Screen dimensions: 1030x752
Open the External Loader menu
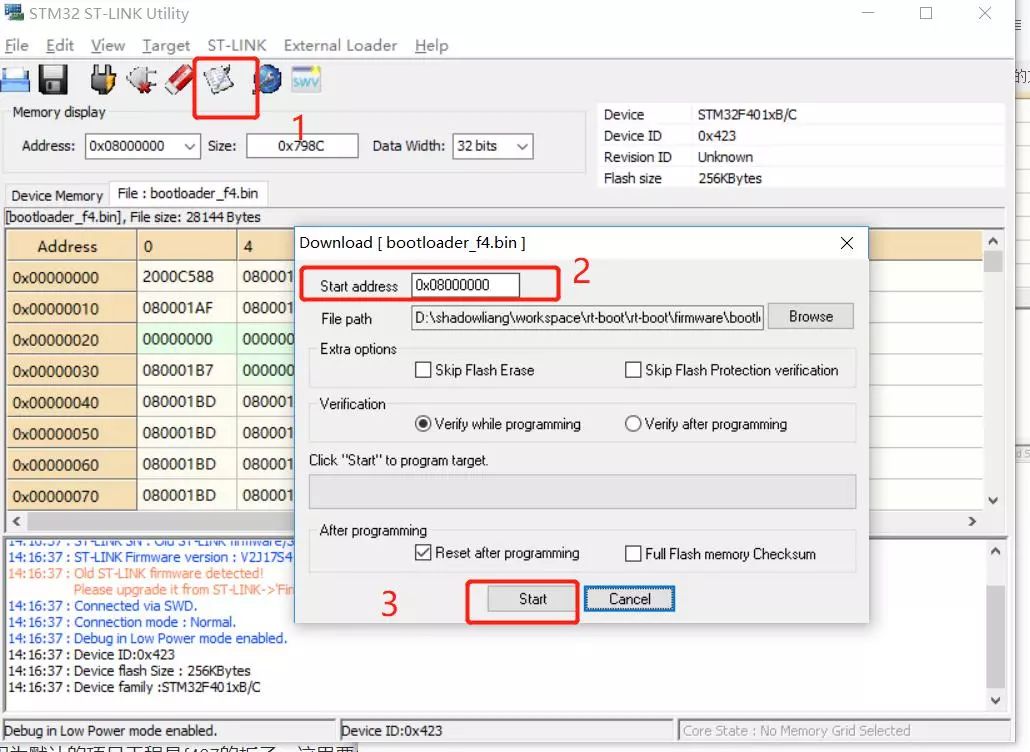click(x=340, y=45)
